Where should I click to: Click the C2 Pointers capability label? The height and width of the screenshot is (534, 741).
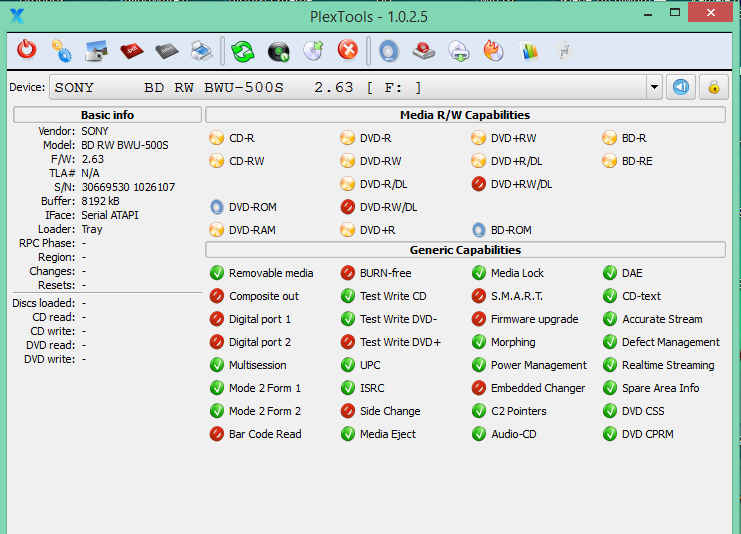[x=518, y=411]
